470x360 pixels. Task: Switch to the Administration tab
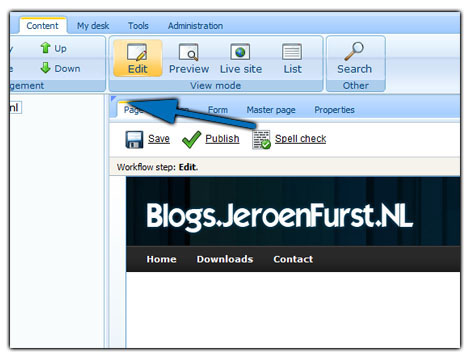(x=195, y=26)
